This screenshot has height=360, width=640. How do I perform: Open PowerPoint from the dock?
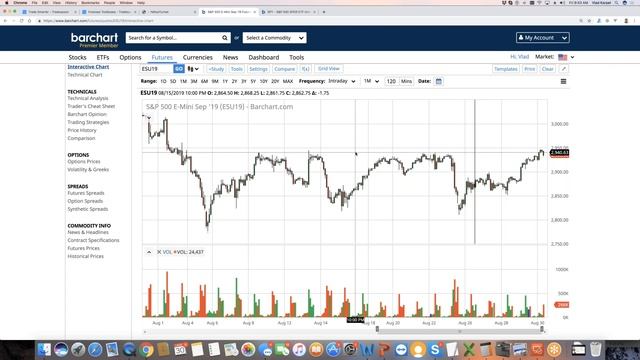(x=384, y=350)
